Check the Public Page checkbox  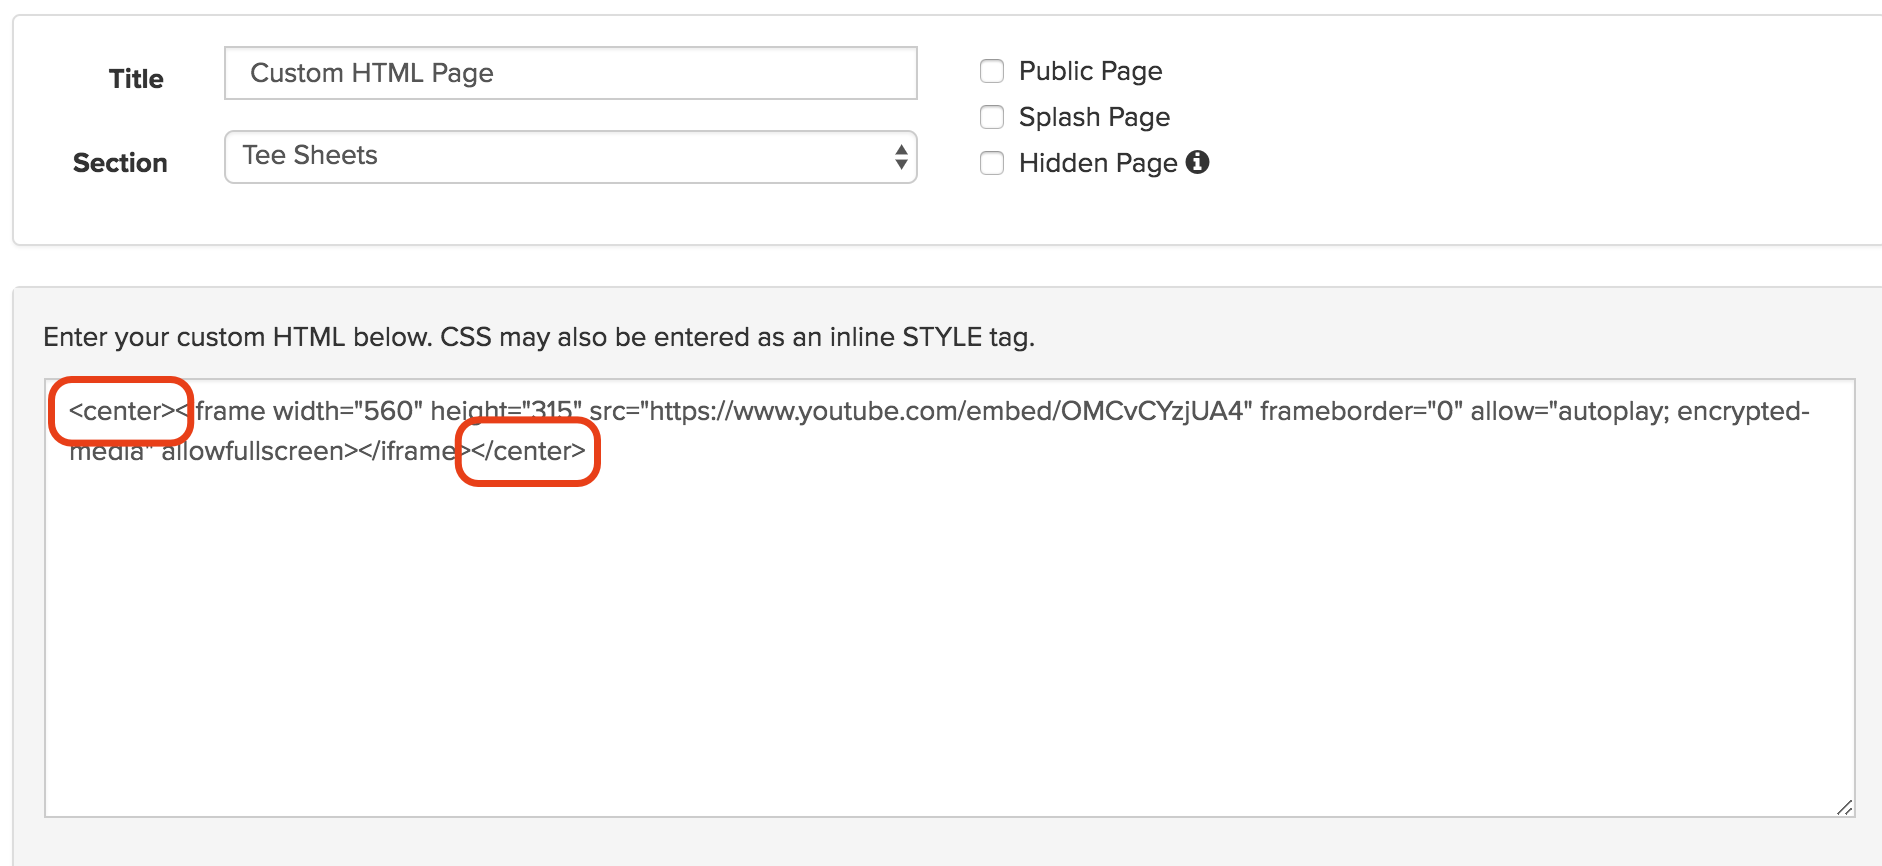tap(992, 71)
